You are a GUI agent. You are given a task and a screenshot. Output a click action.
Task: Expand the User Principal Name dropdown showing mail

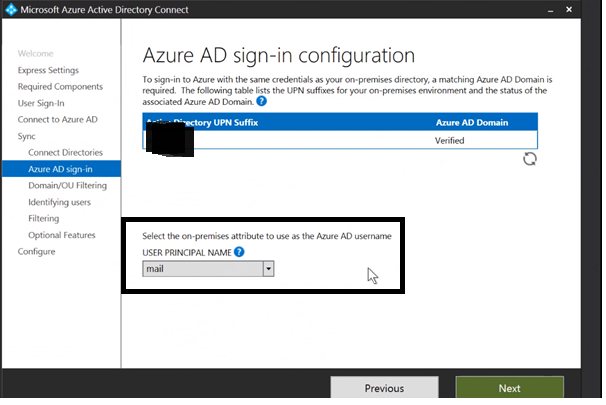tap(268, 269)
